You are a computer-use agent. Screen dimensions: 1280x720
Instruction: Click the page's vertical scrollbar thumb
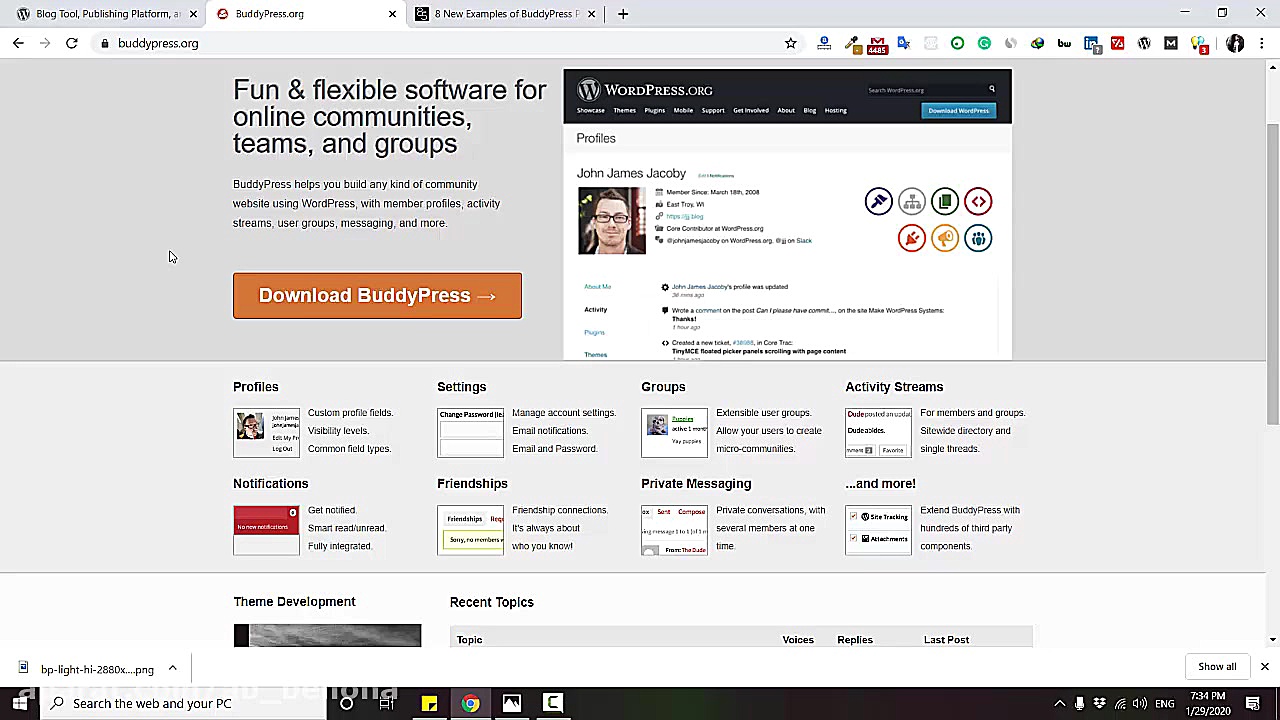coord(1272,270)
